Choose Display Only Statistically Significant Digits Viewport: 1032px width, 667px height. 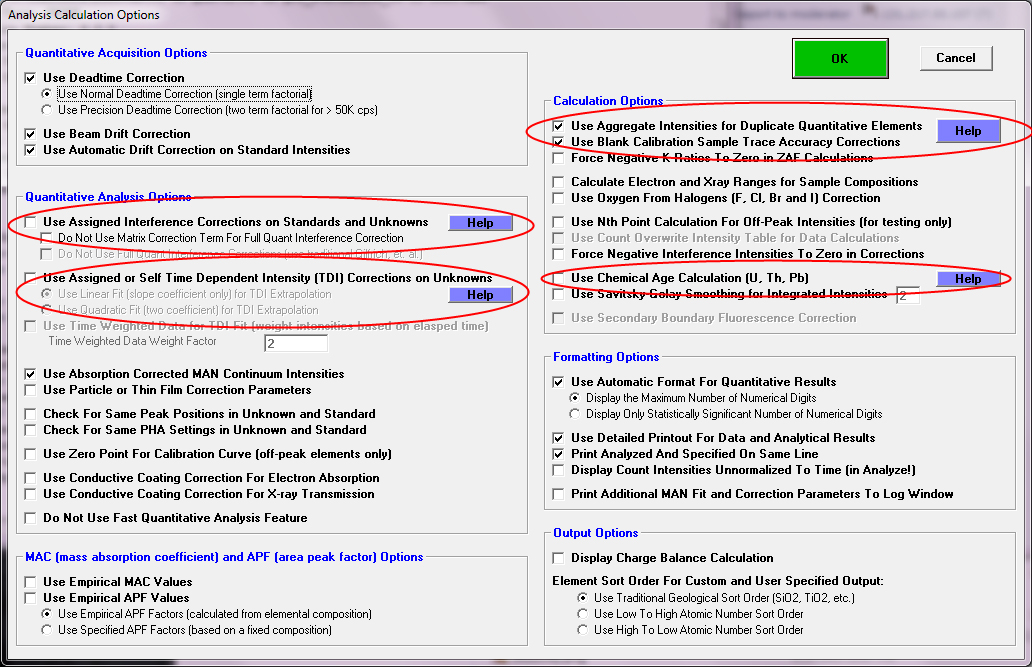click(575, 414)
